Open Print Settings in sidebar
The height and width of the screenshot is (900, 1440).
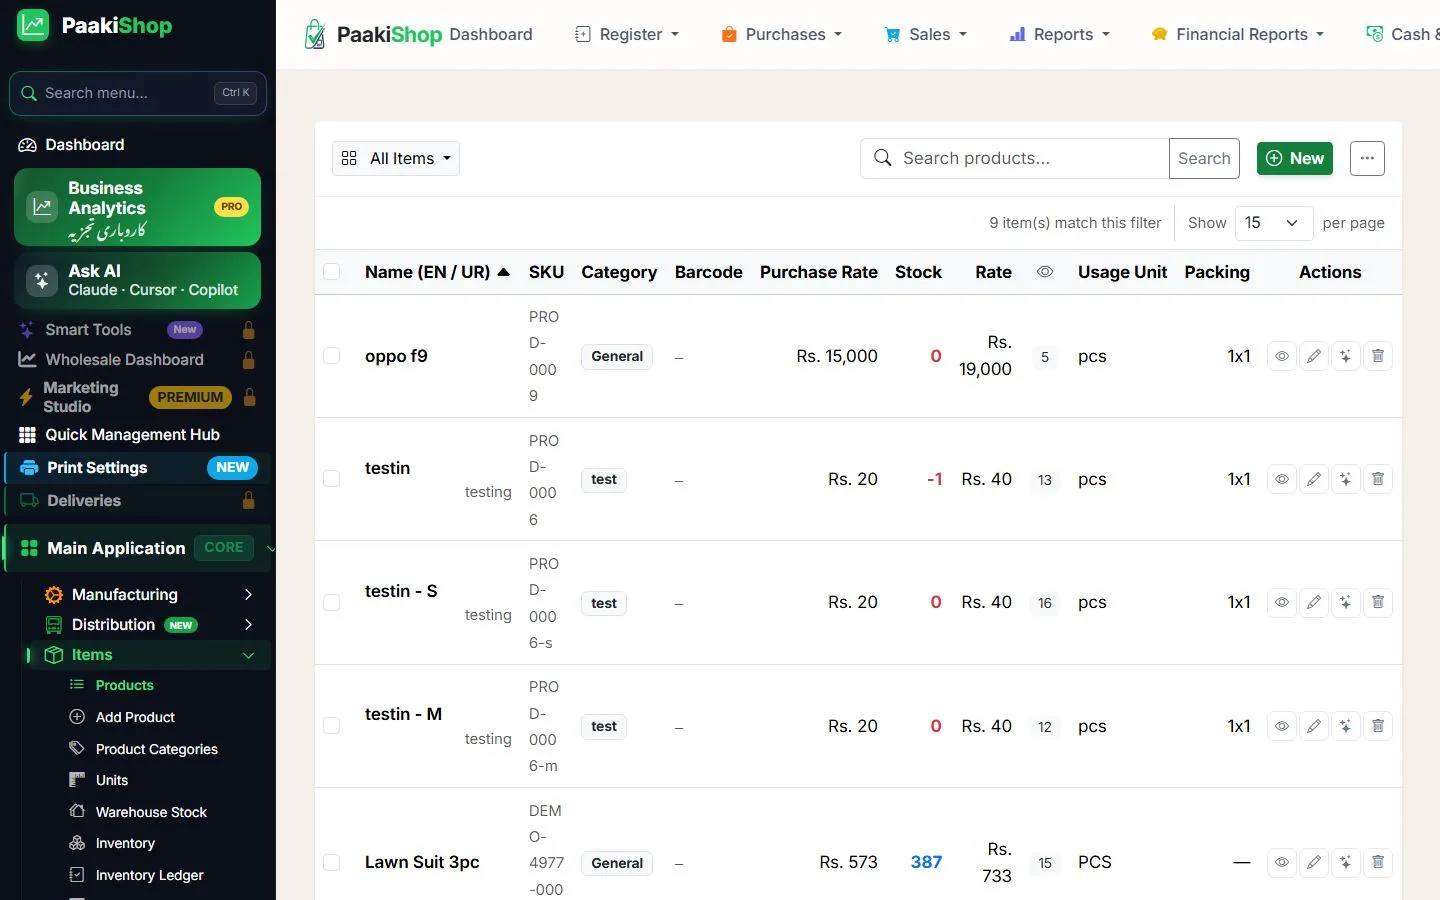[138, 468]
